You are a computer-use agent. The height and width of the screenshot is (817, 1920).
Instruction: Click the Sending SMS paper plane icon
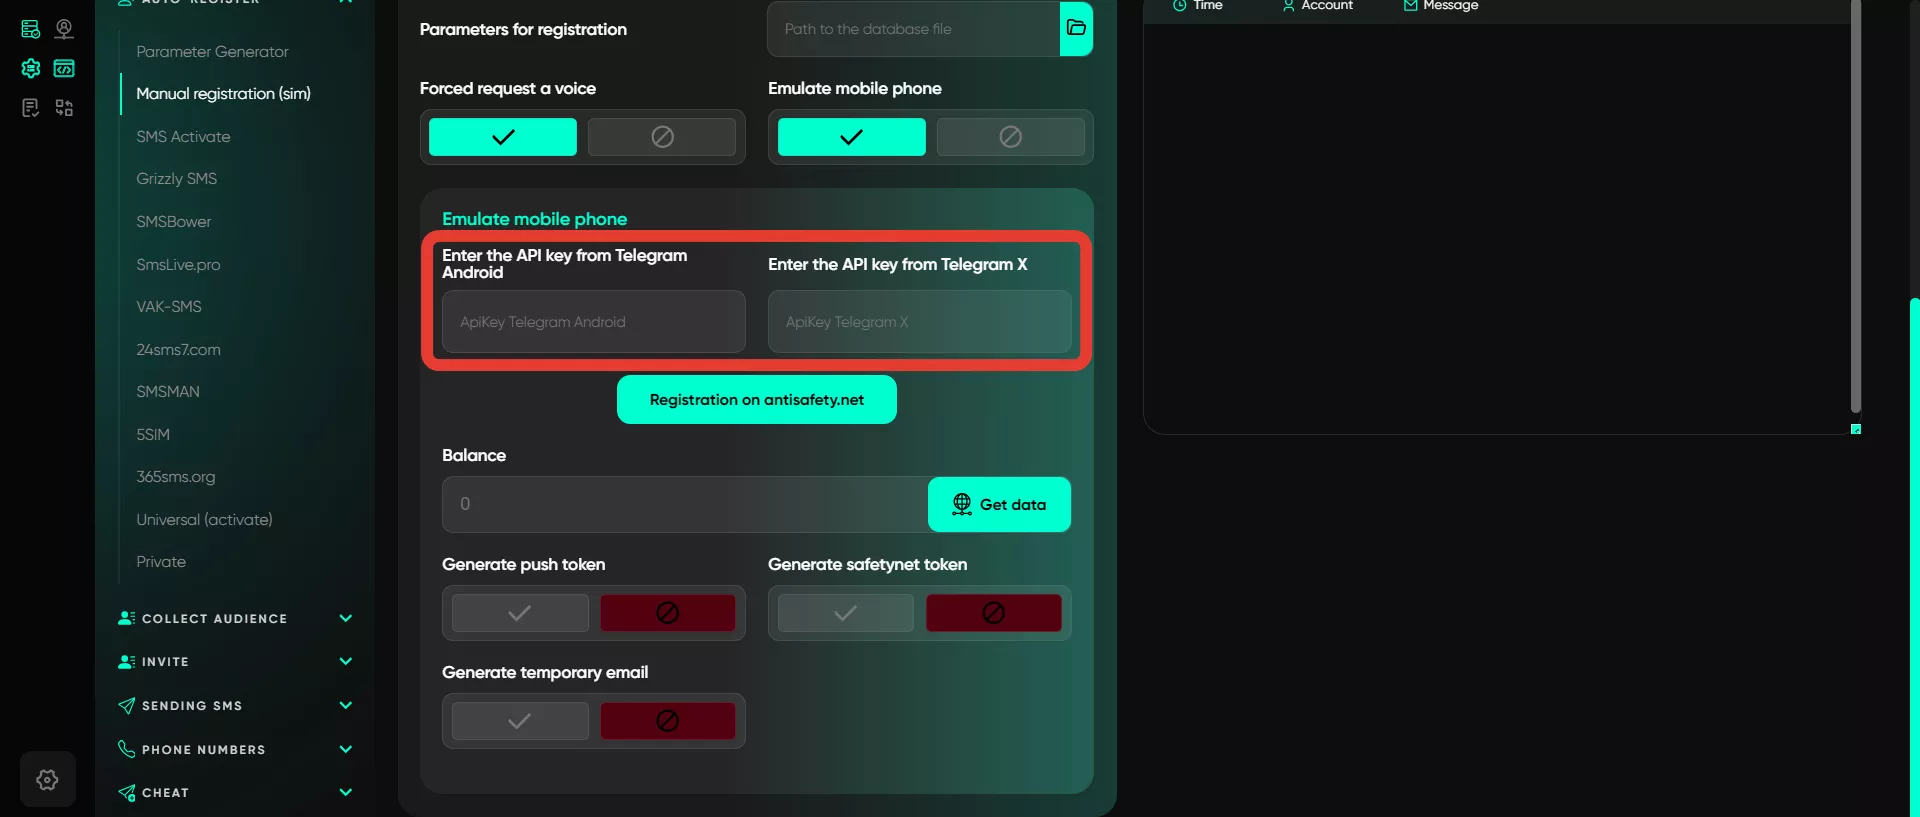(126, 706)
